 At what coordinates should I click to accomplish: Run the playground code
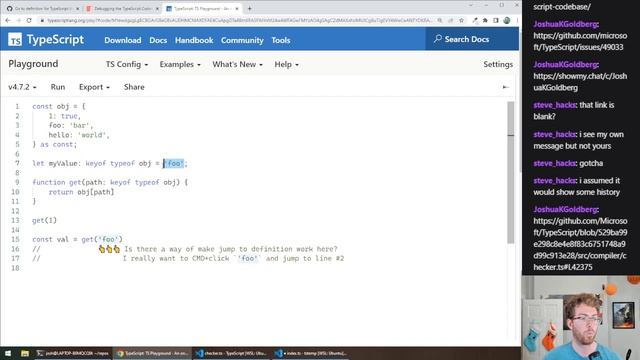58,87
